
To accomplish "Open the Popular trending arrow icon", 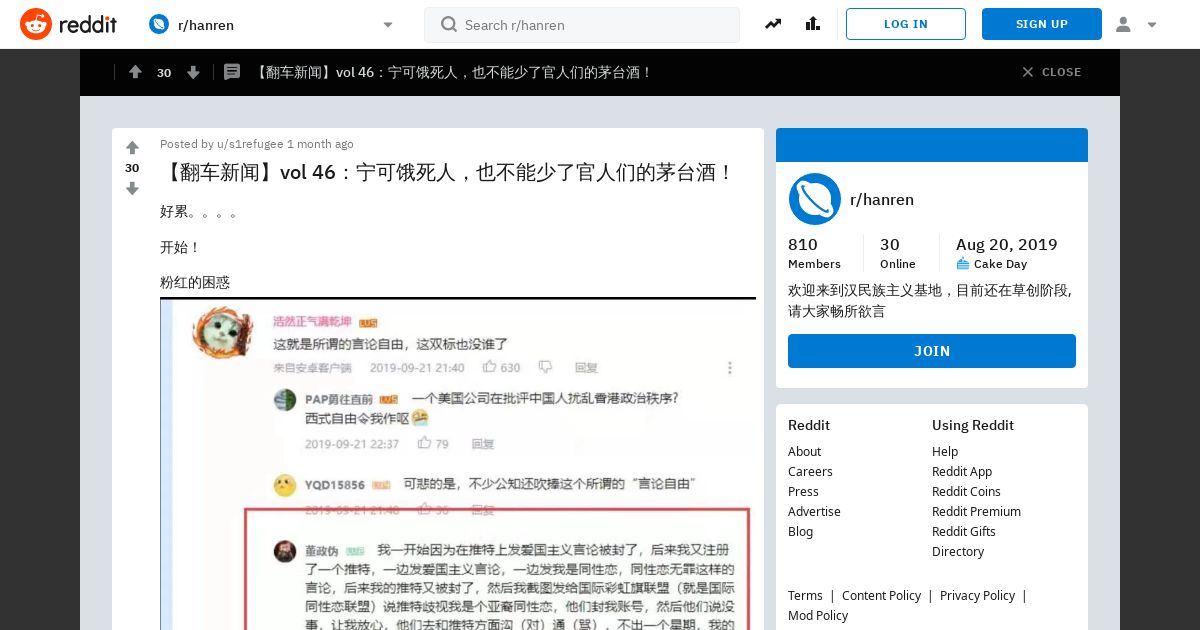I will [773, 24].
